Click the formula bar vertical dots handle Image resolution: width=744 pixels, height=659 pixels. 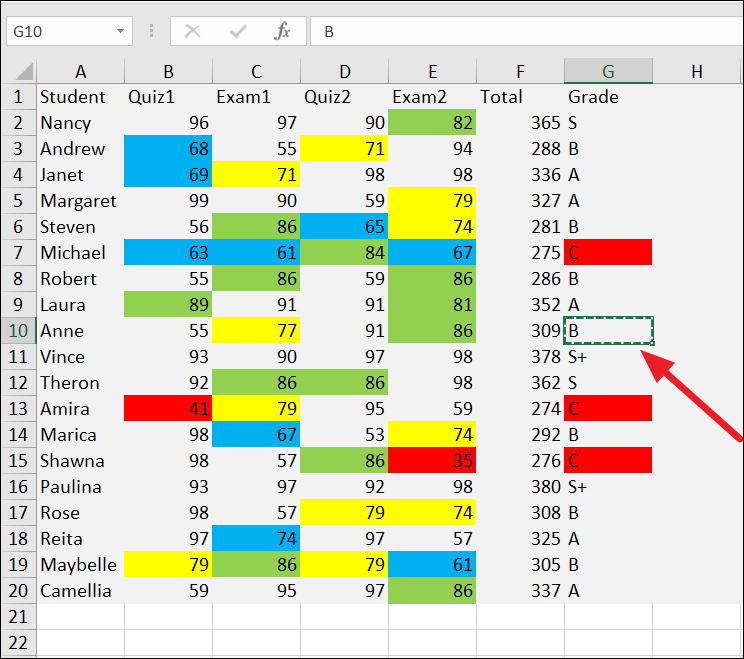(x=151, y=31)
